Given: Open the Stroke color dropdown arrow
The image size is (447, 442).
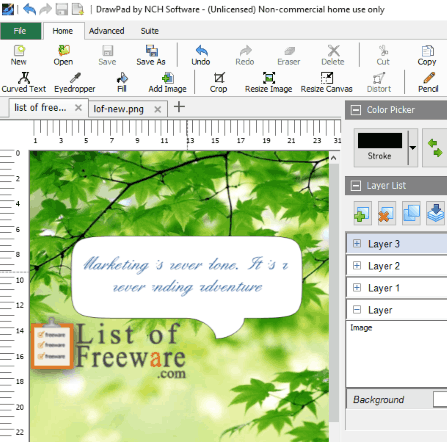Looking at the screenshot, I should [413, 148].
